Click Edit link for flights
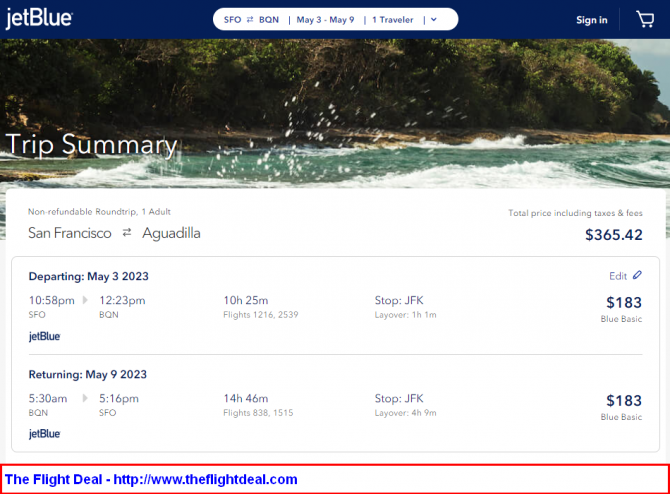The image size is (670, 494). [618, 276]
